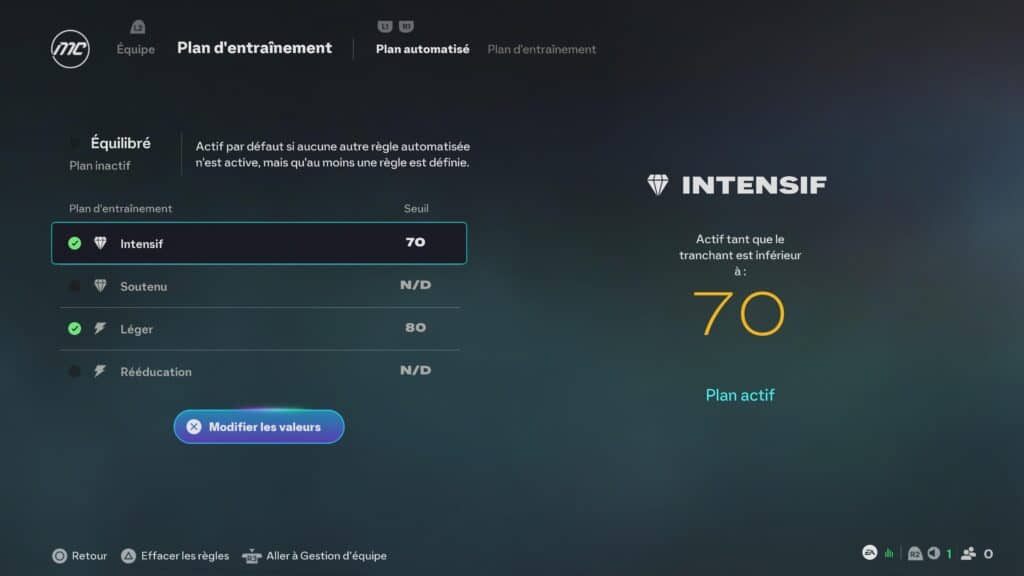Enable the Soutenu plan status indicator

75,286
